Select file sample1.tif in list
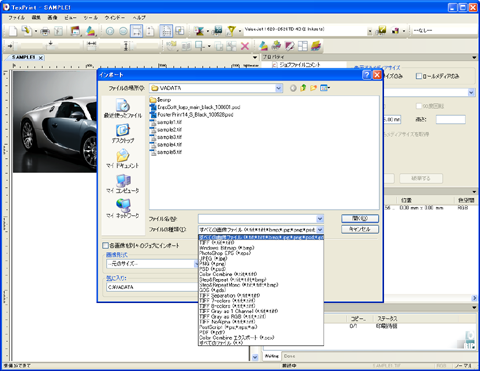Viewport: 480px width, 371px height. pos(166,122)
